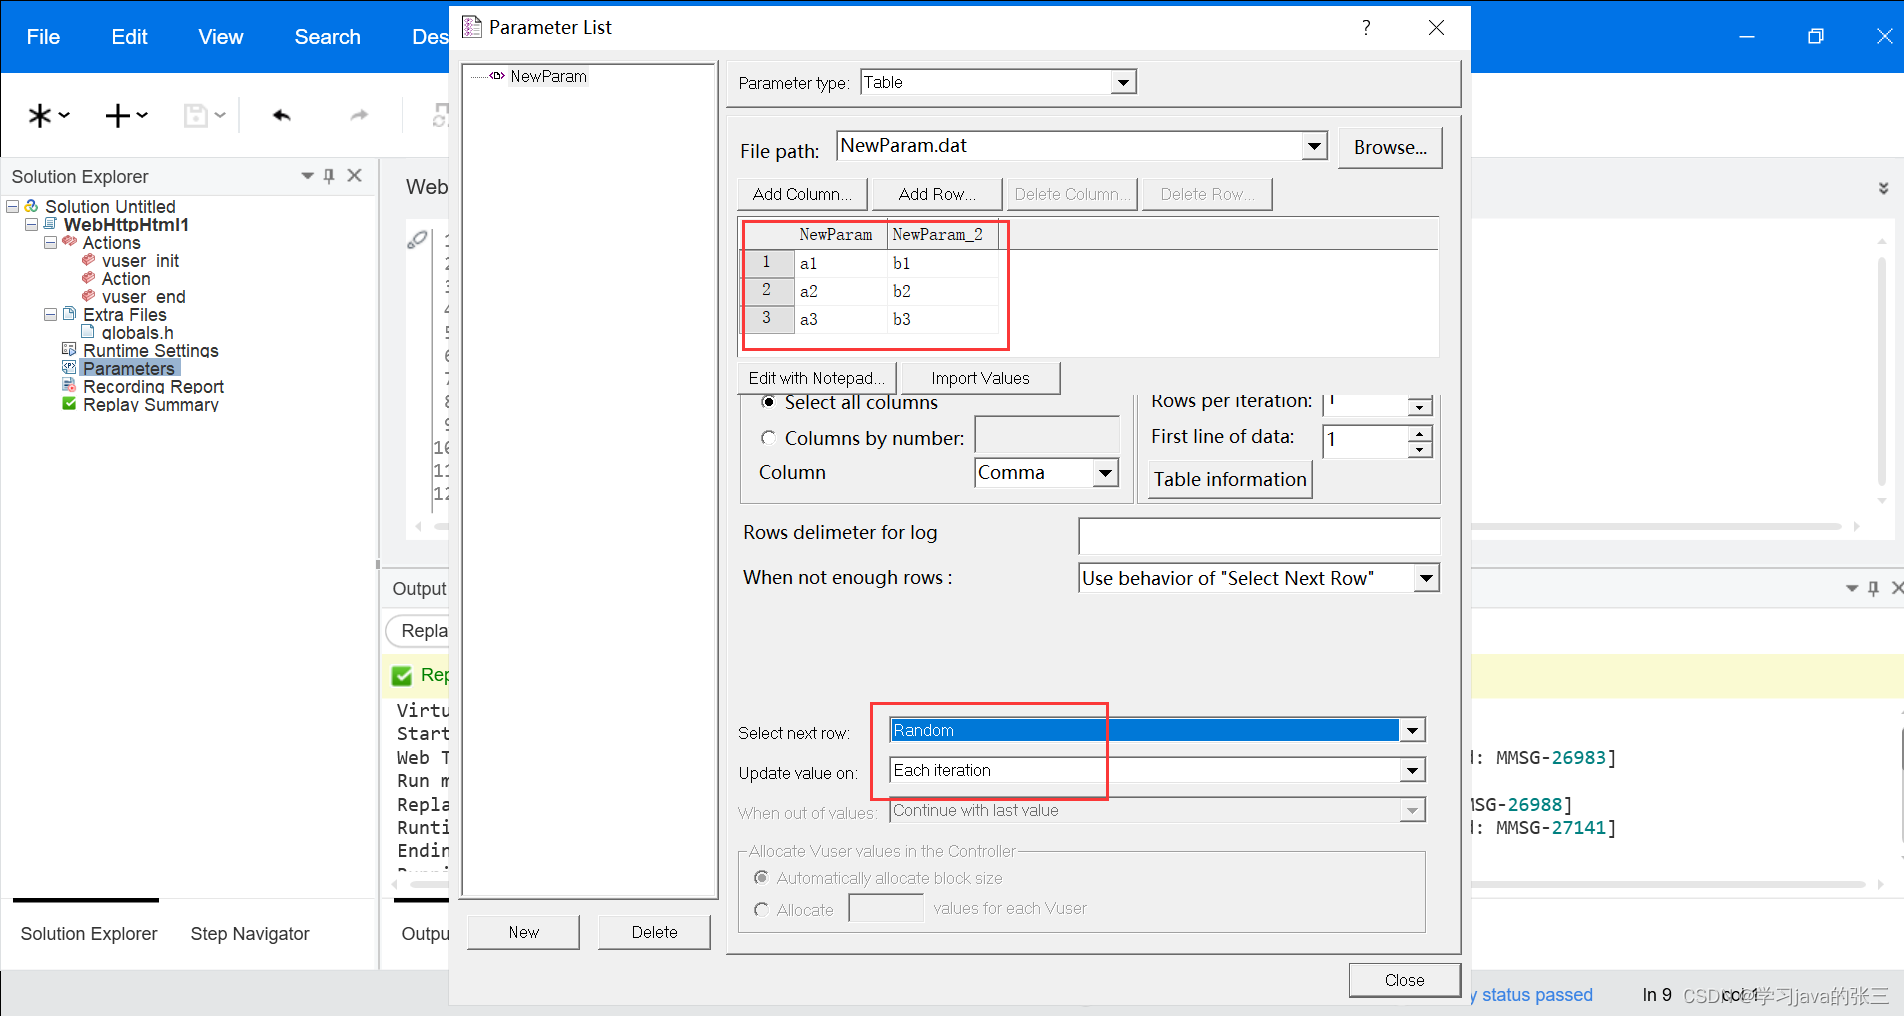Click the Redo arrow icon
1904x1016 pixels.
(358, 114)
